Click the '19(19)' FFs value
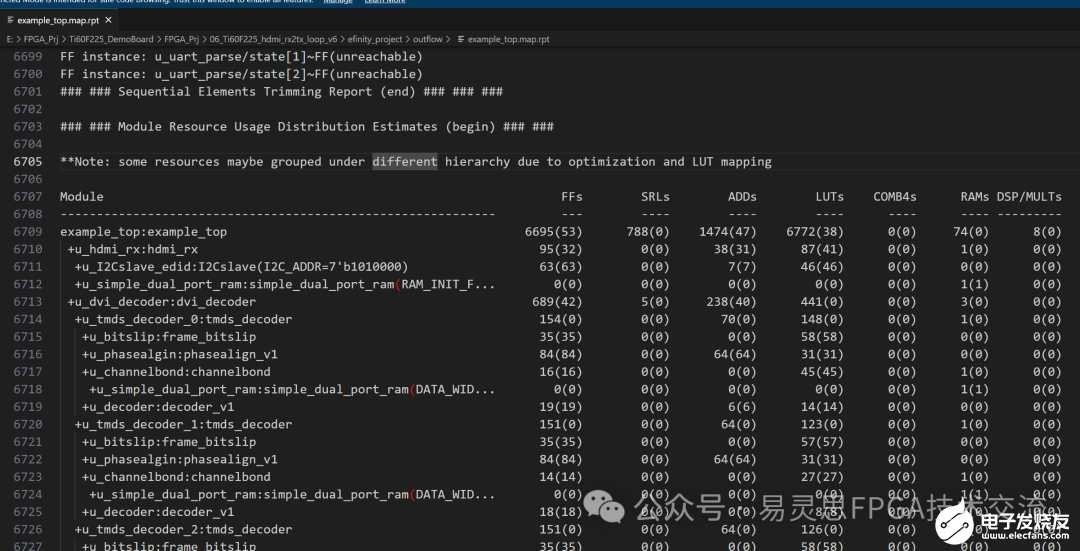This screenshot has width=1080, height=551. click(x=561, y=407)
